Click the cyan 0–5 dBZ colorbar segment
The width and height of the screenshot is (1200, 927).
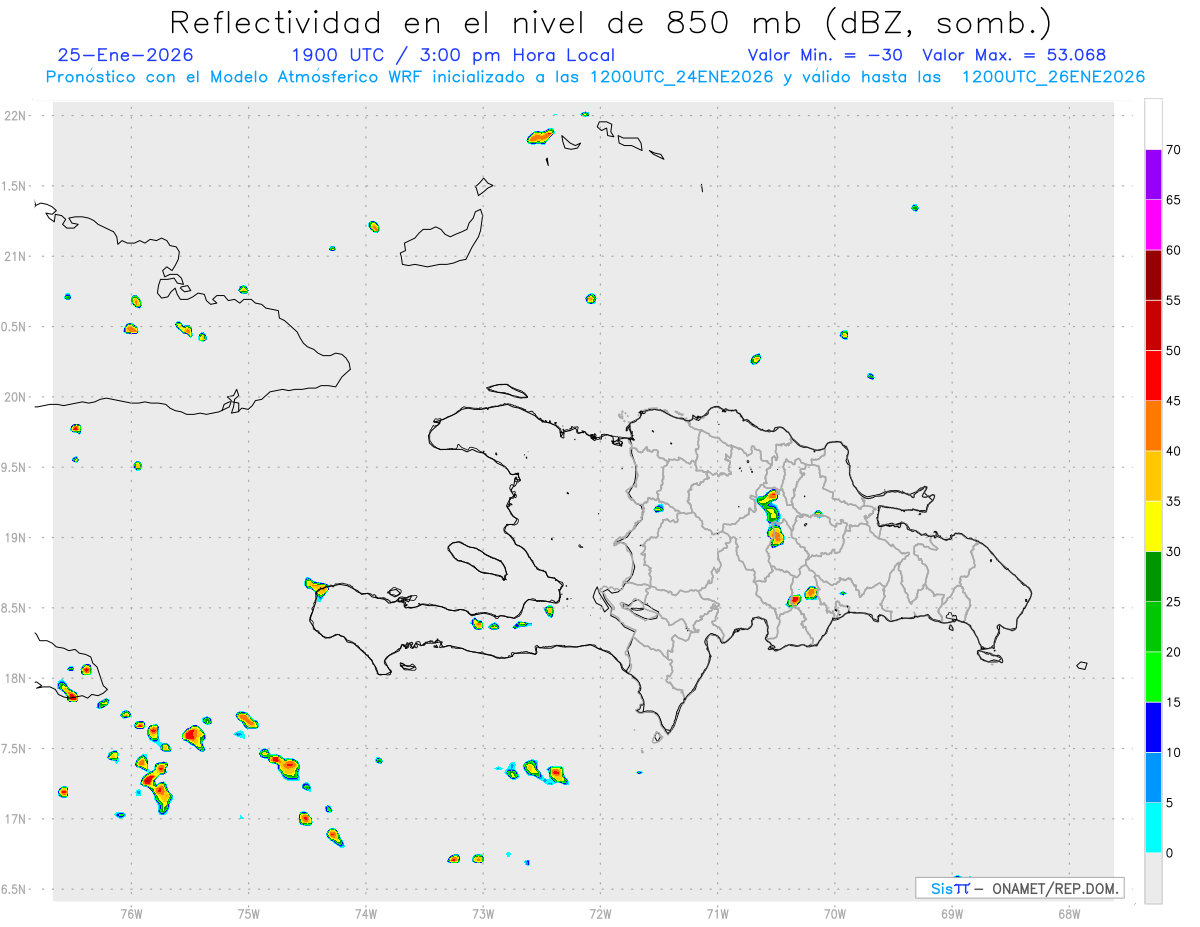pos(1153,828)
